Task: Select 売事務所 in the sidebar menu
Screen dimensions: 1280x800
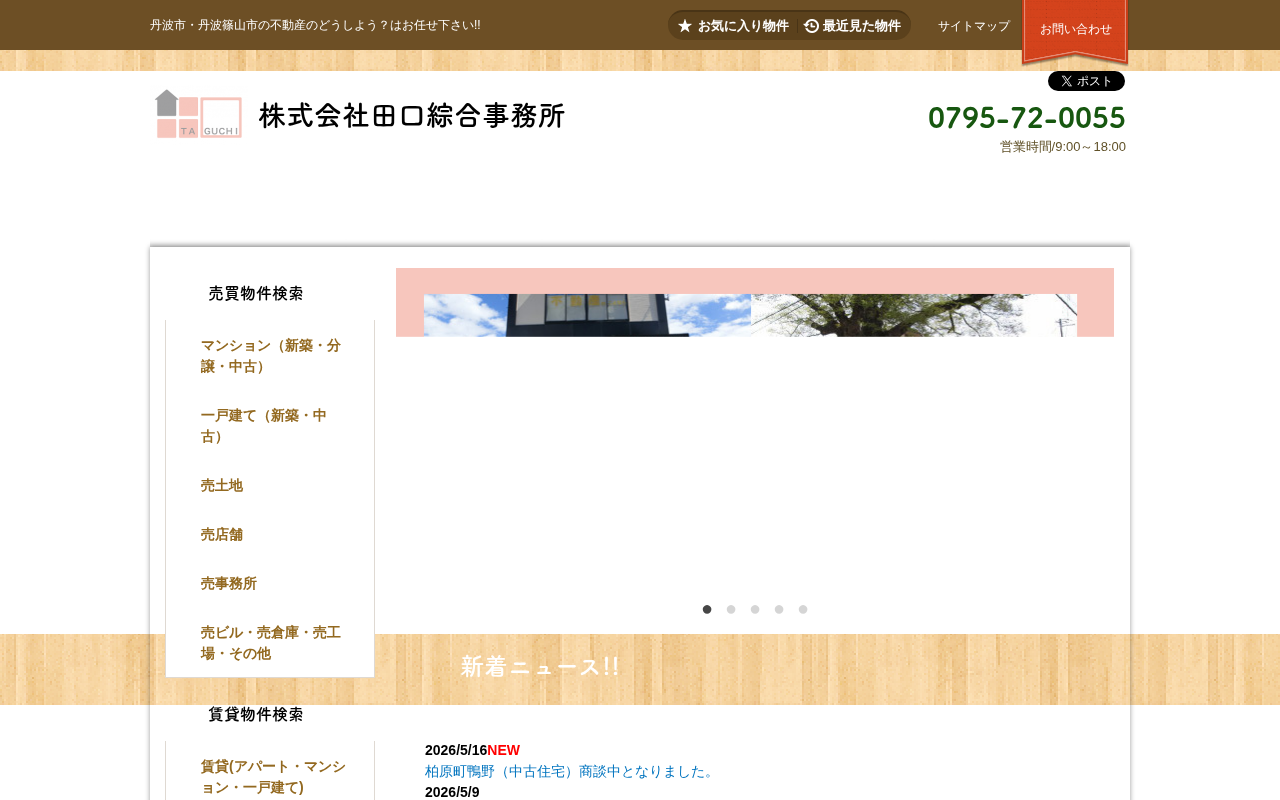Action: point(270,583)
